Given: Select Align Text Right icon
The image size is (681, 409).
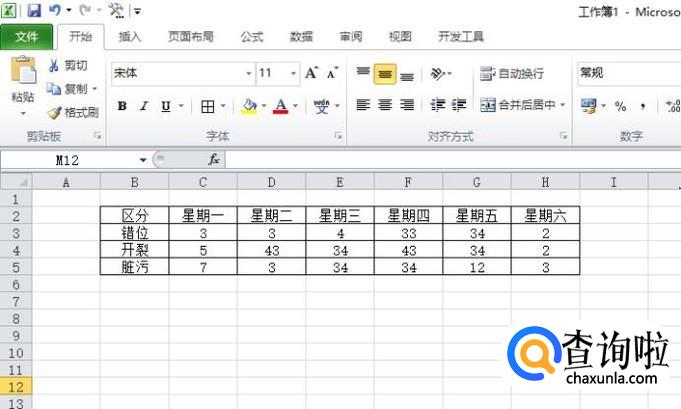Looking at the screenshot, I should coord(407,105).
